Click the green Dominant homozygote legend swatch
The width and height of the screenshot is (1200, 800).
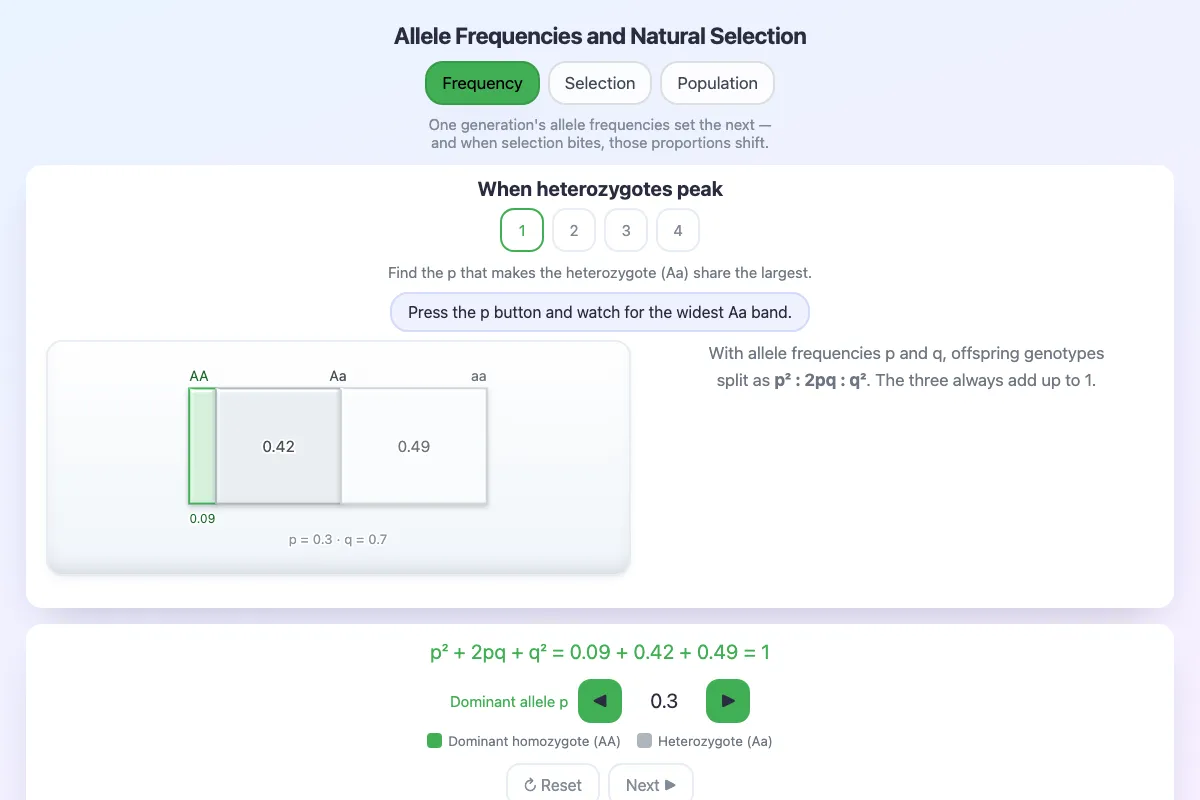[x=434, y=741]
